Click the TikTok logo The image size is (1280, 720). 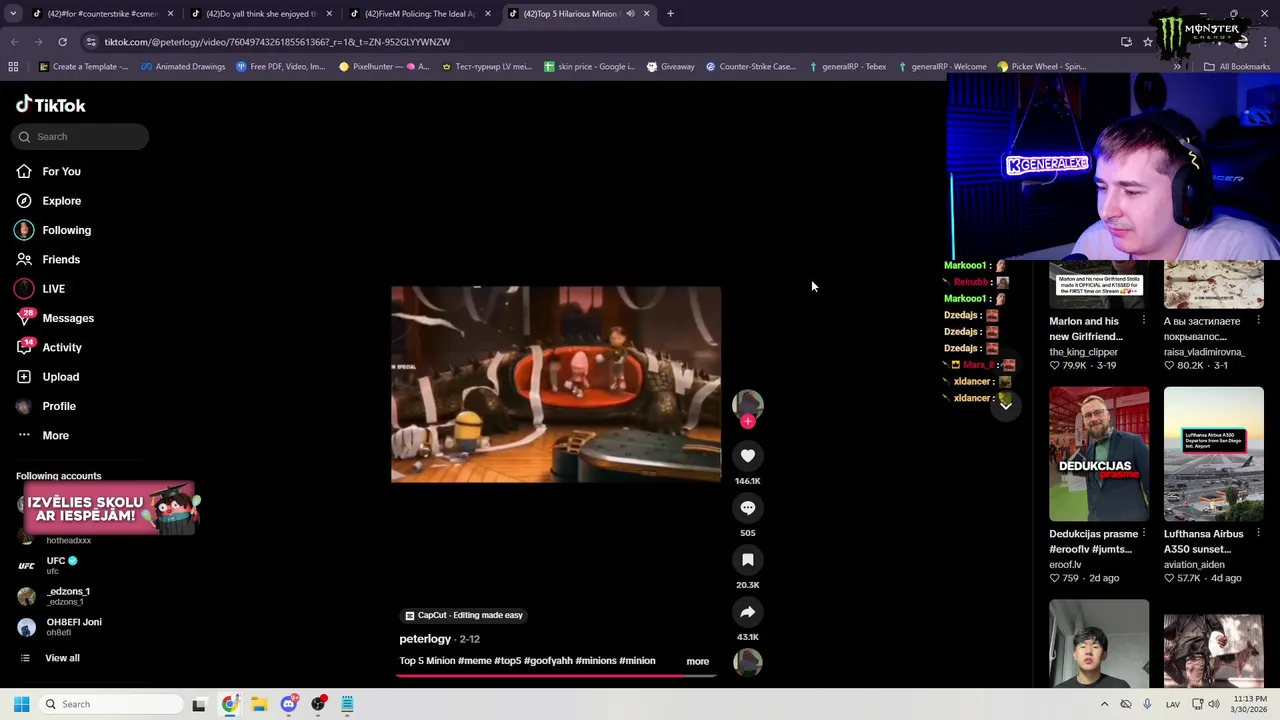(x=50, y=105)
